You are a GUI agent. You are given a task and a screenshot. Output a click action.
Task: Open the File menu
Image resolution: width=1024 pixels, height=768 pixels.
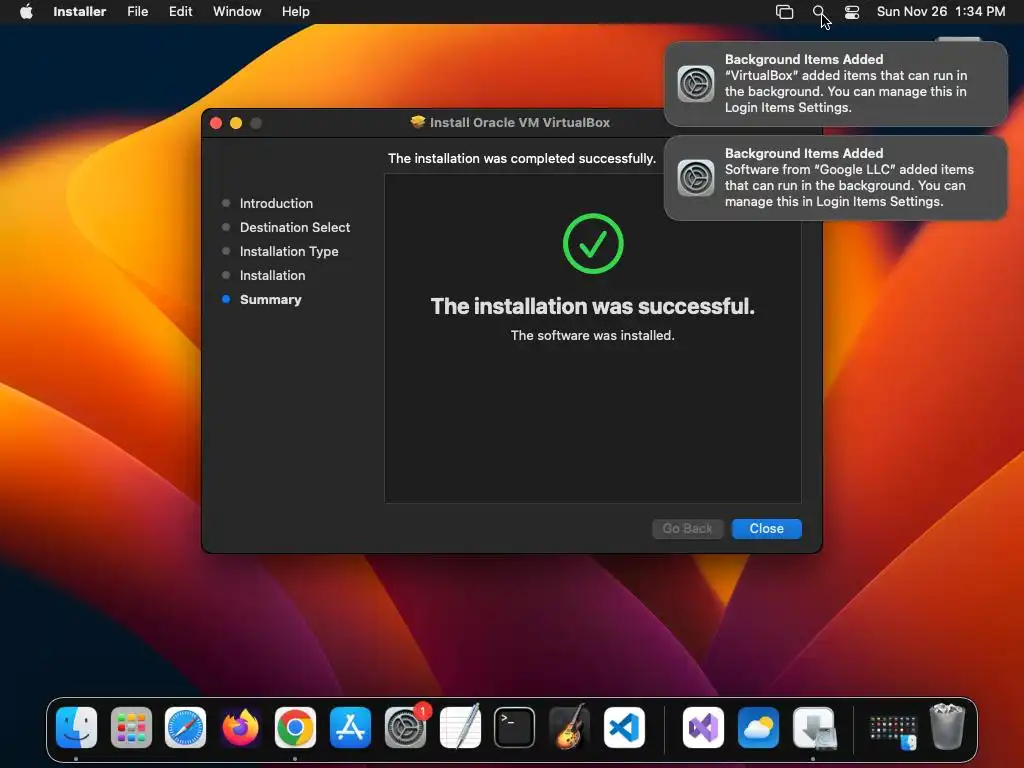137,11
